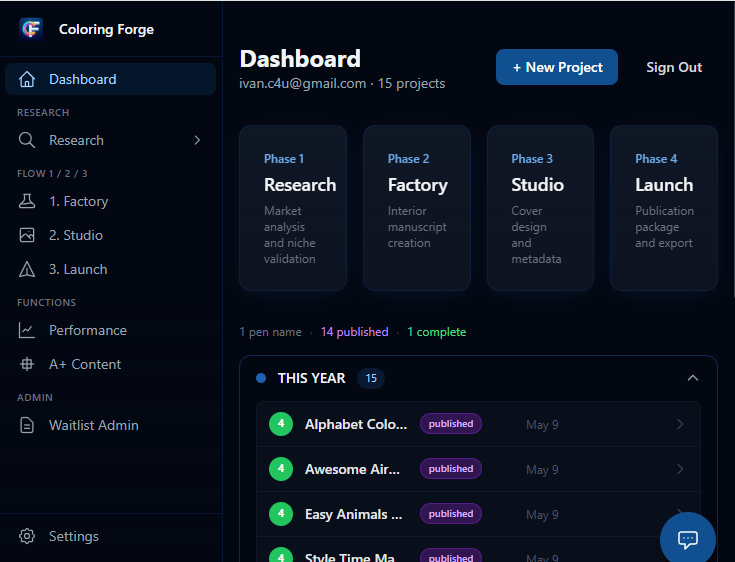Click the 1 pen name text
The height and width of the screenshot is (562, 735).
point(270,332)
